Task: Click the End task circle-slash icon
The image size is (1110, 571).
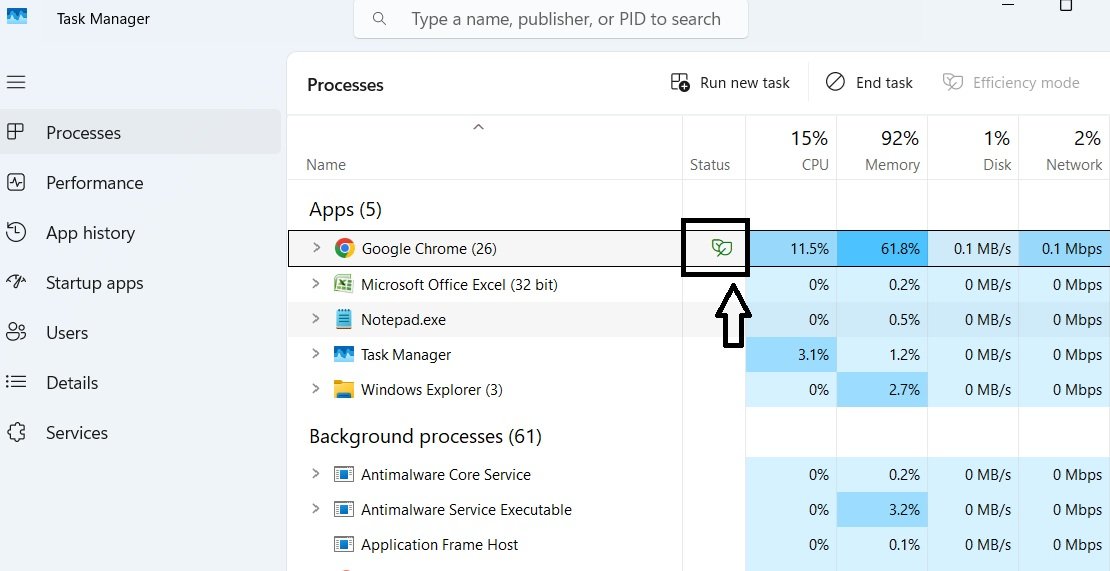Action: pos(835,82)
